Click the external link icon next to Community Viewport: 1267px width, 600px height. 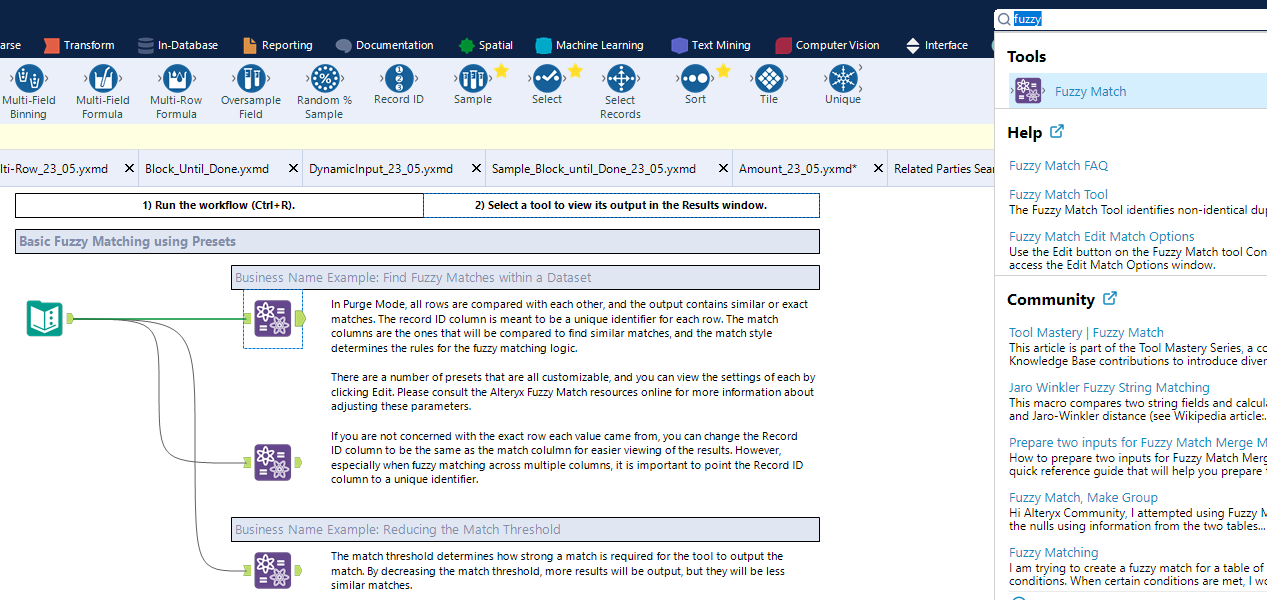1109,297
